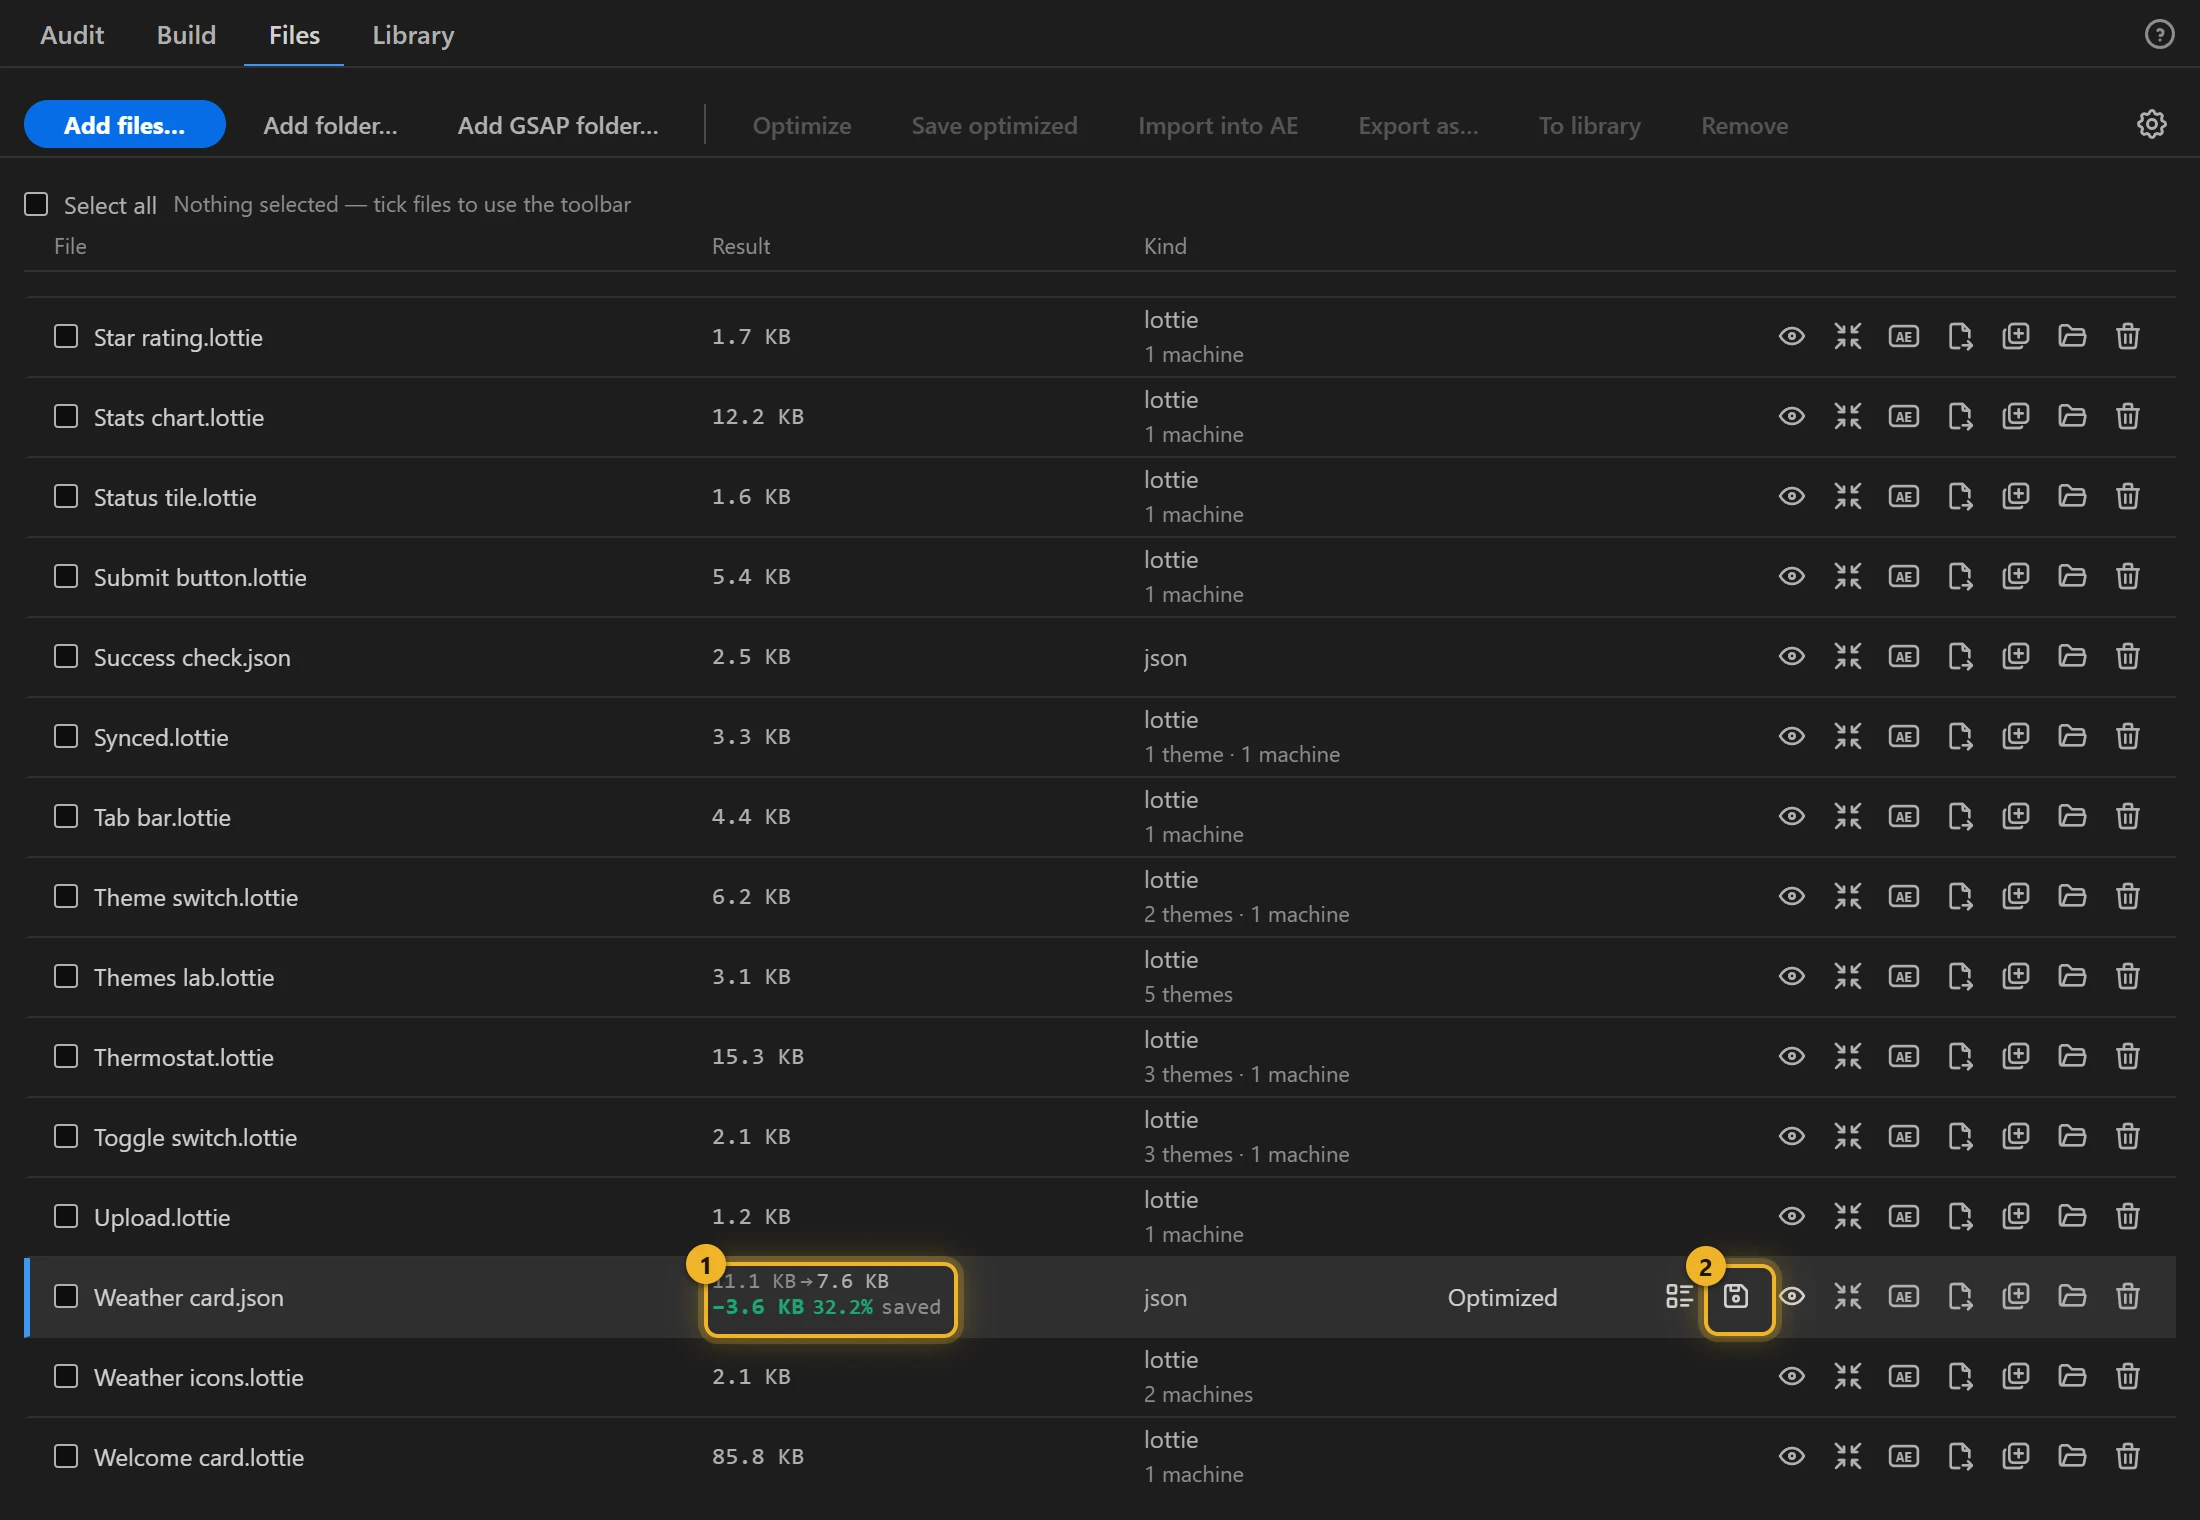Optimize the Star rating.lottie file

1848,337
